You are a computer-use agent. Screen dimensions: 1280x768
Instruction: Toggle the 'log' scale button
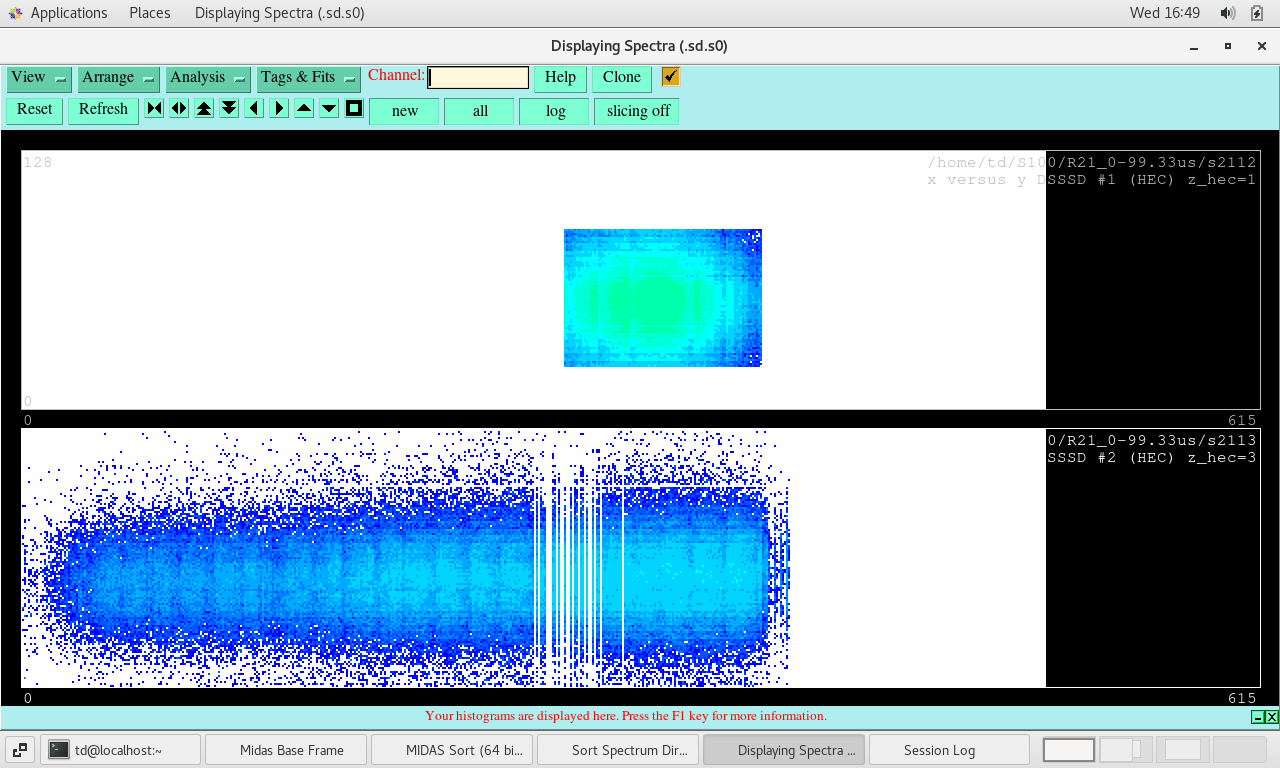[555, 111]
